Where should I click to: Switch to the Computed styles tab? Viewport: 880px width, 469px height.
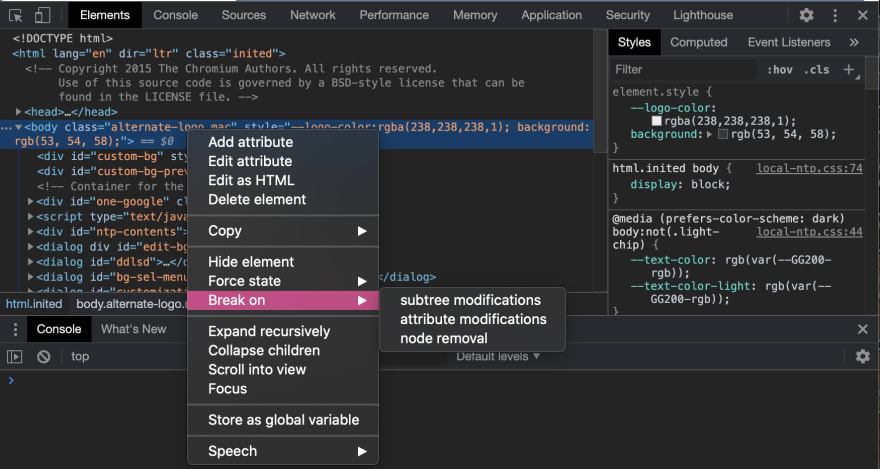click(x=699, y=42)
